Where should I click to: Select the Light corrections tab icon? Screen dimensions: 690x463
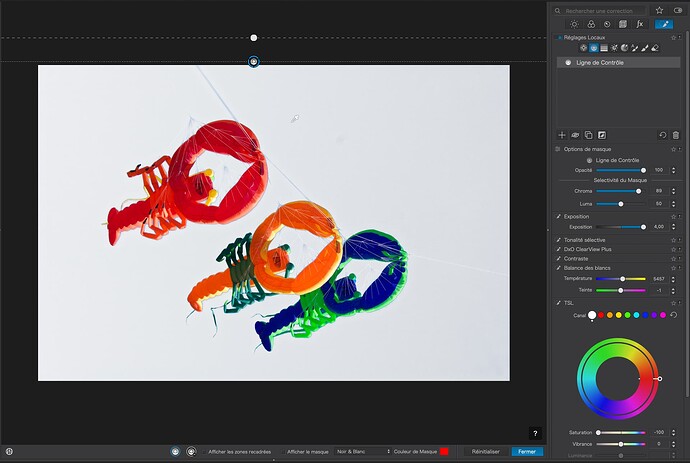[574, 24]
